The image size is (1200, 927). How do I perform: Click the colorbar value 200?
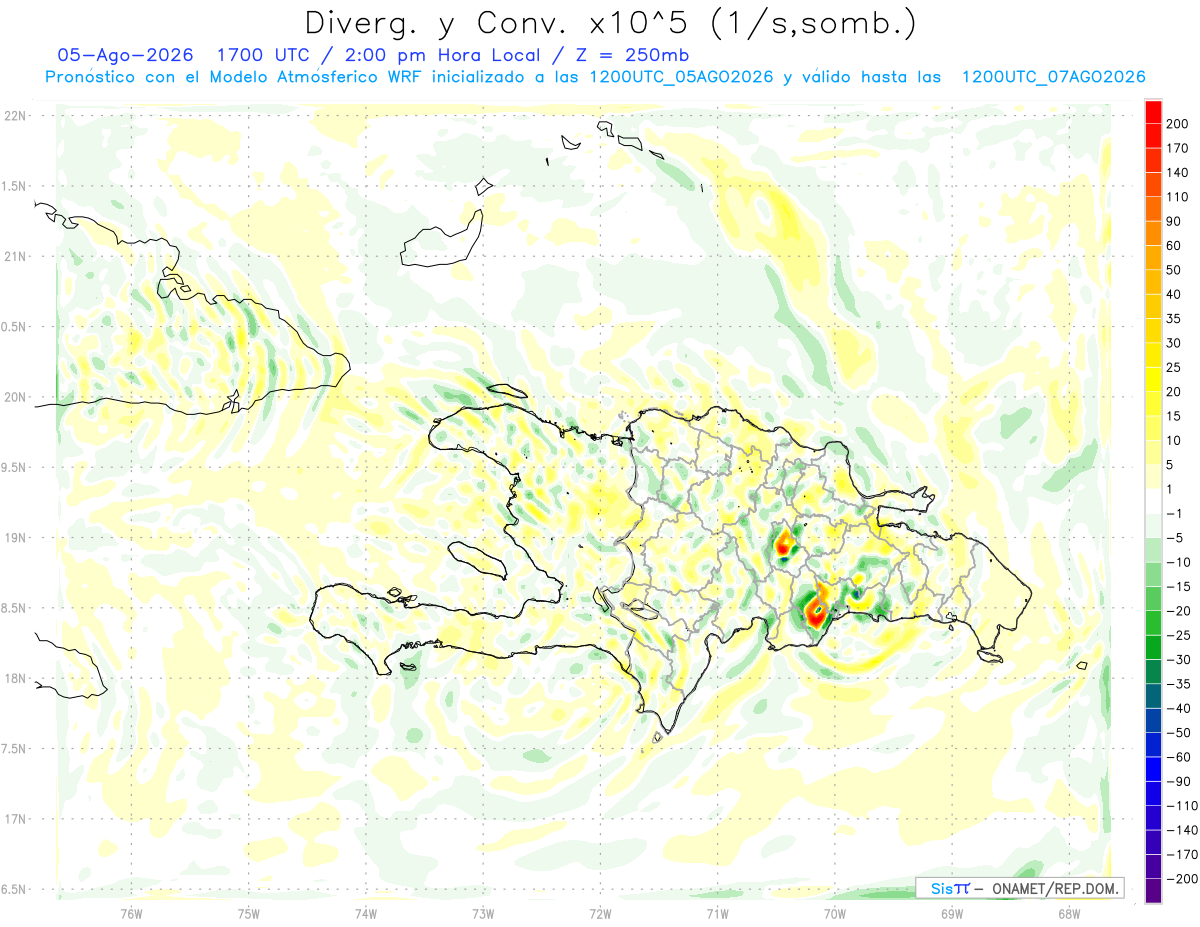(x=1177, y=124)
